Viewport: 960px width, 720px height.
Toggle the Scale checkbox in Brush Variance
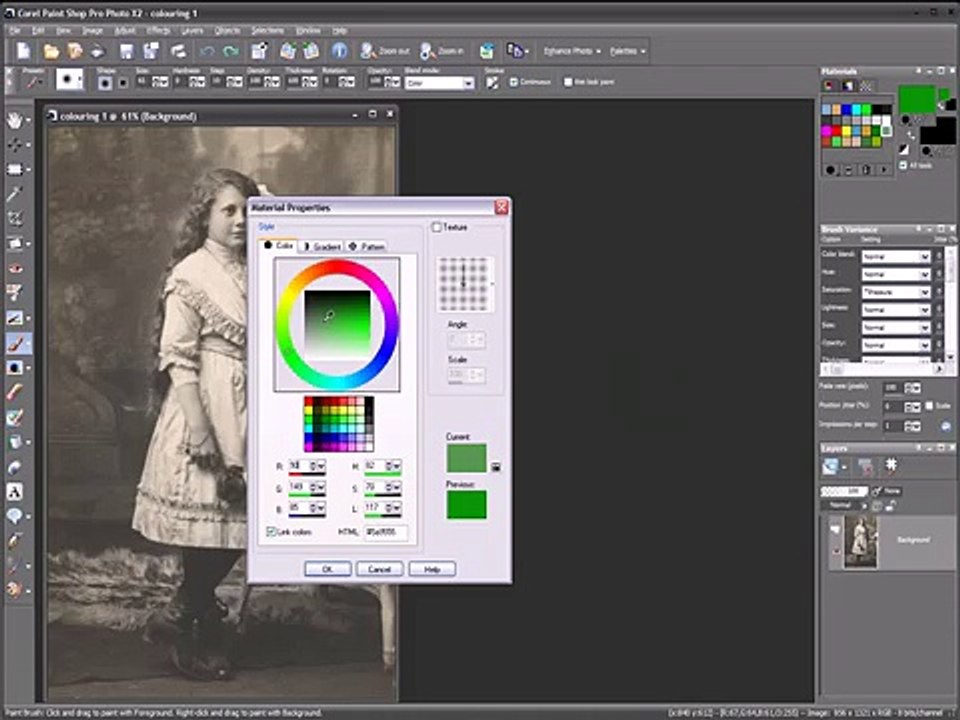929,405
